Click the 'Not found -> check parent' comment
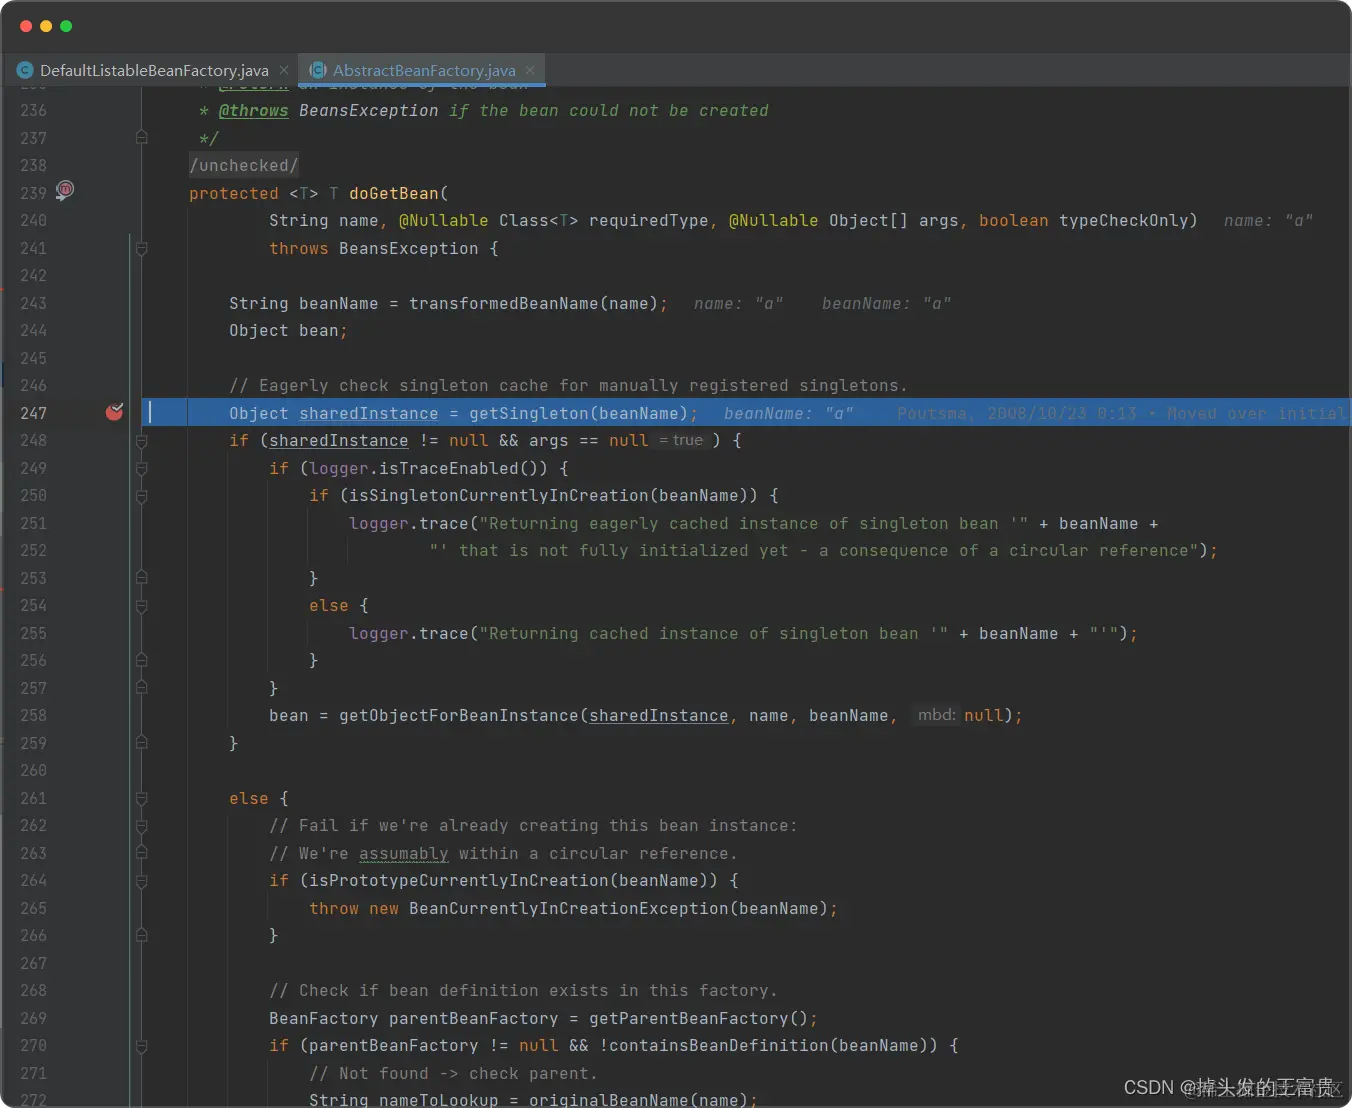 click(453, 1074)
